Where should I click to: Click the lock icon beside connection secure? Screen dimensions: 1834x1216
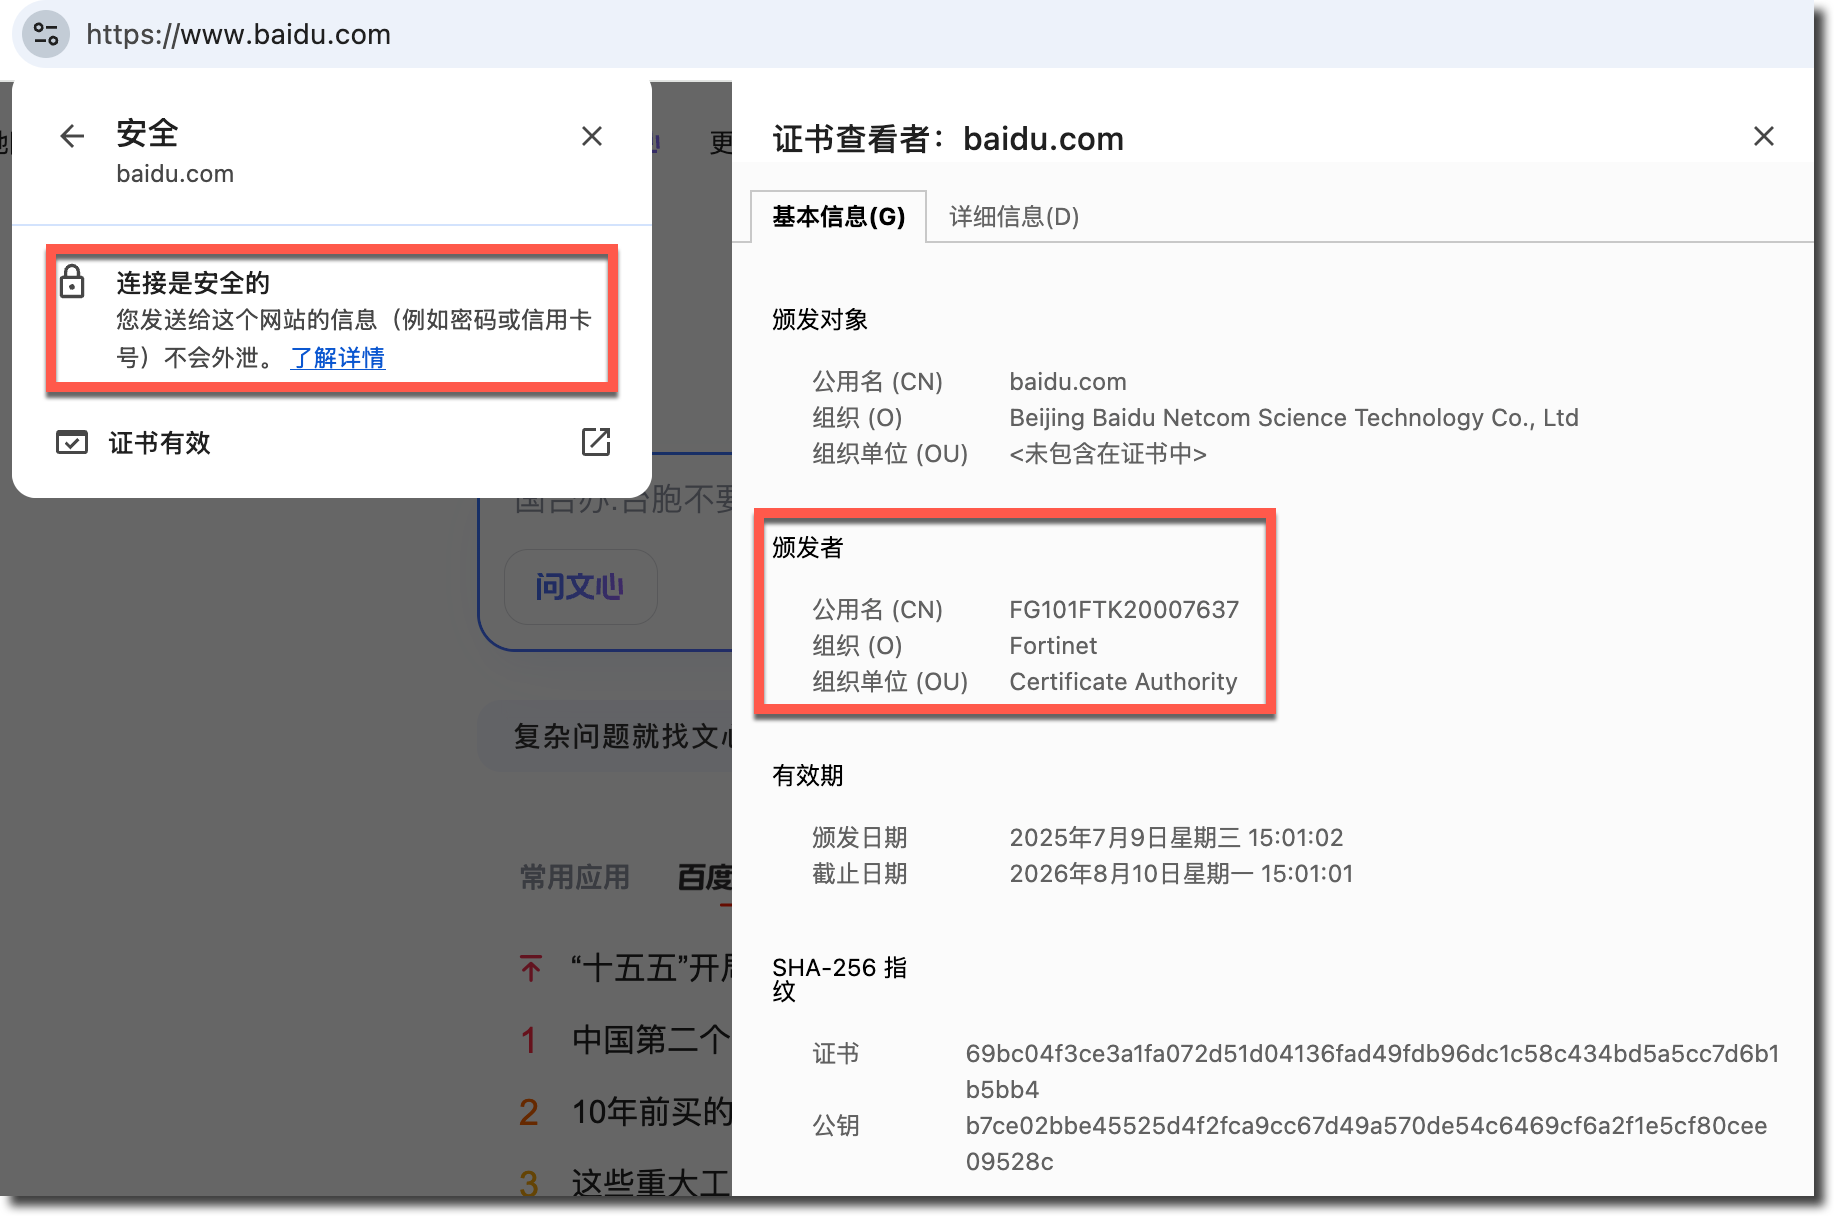[x=72, y=282]
